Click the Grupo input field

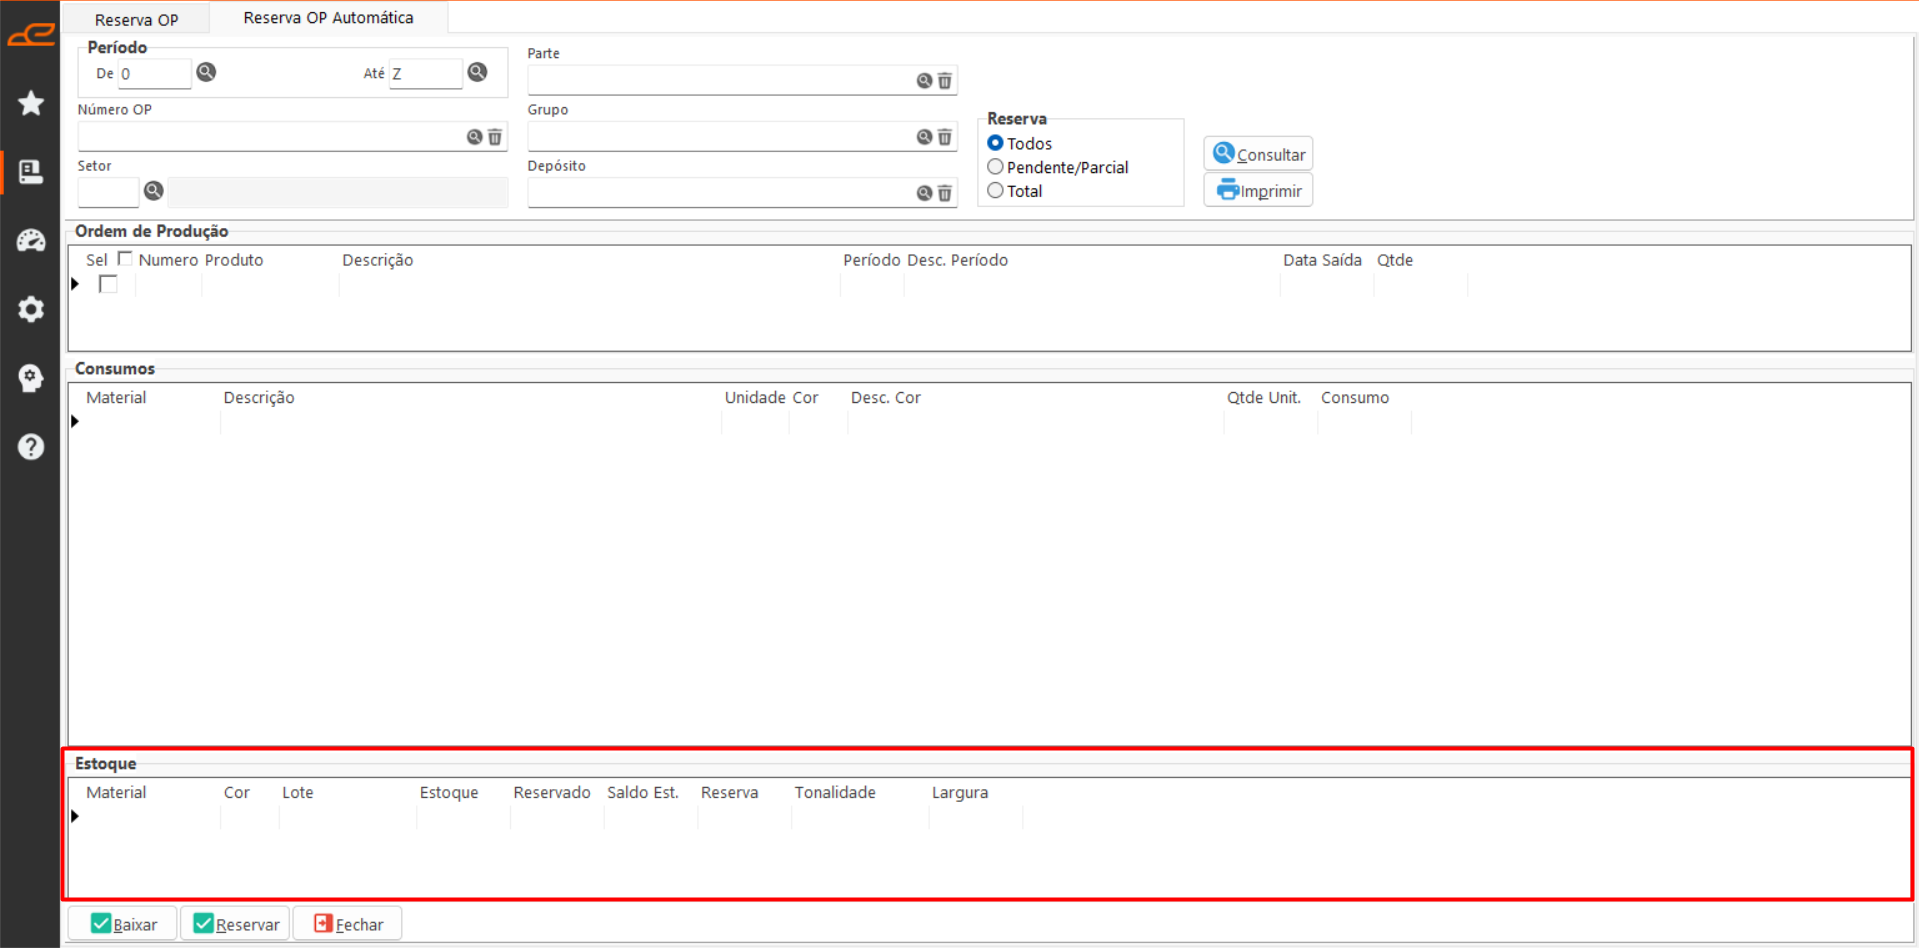720,137
